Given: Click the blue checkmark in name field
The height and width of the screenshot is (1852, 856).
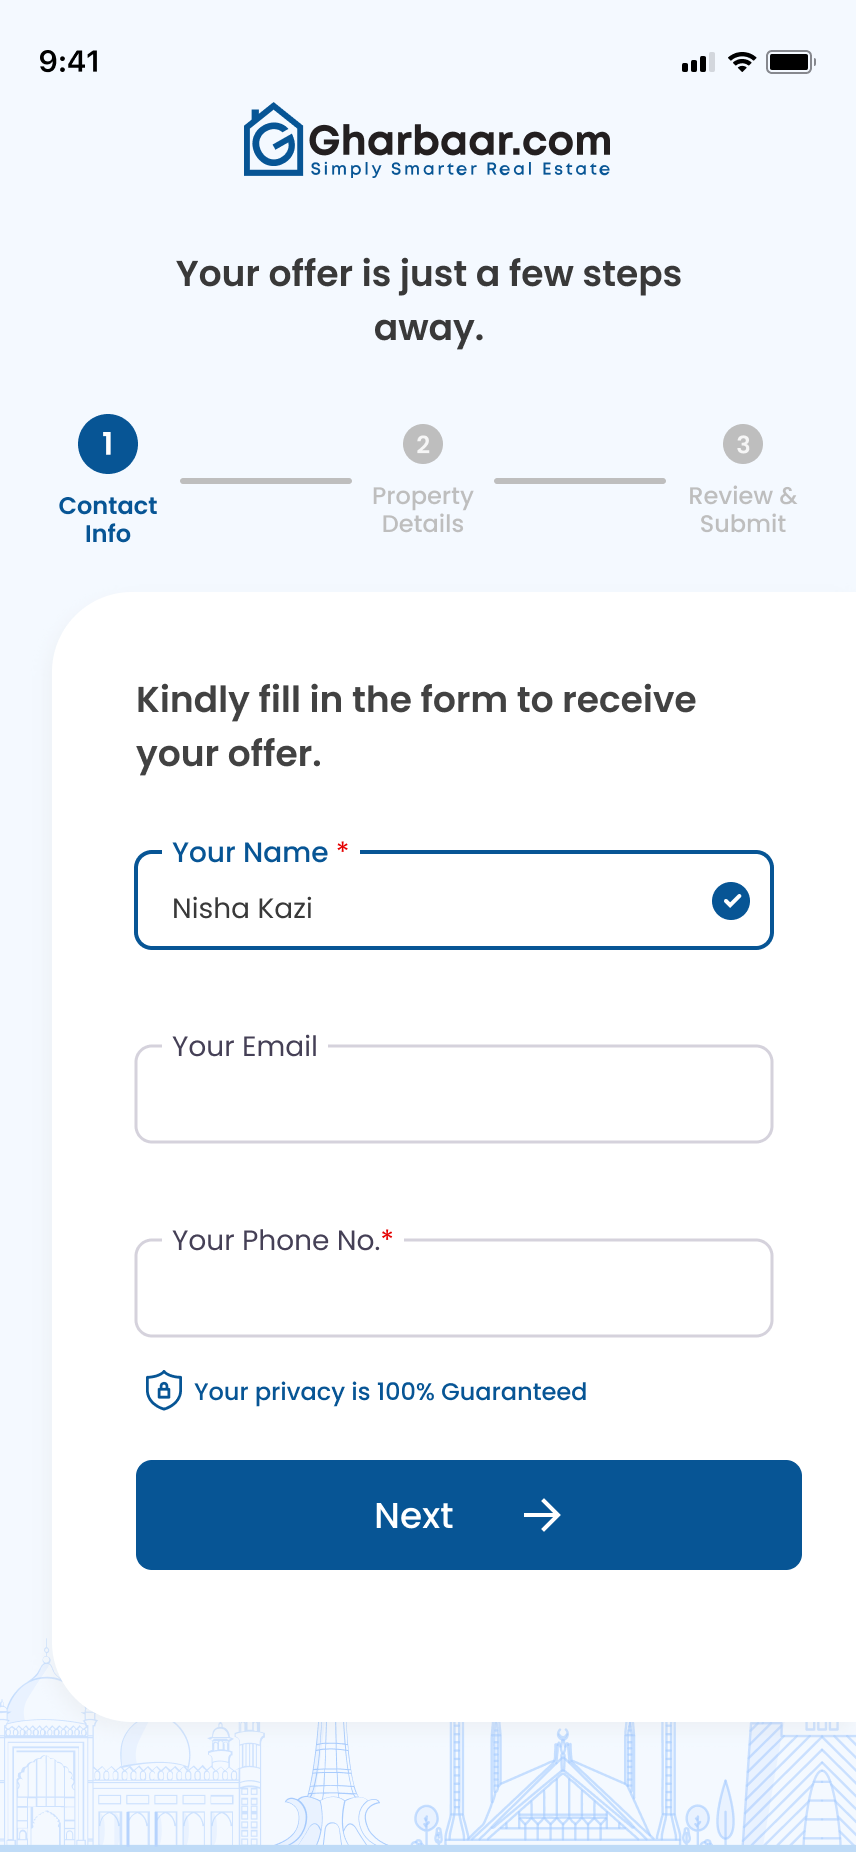Looking at the screenshot, I should coord(731,901).
